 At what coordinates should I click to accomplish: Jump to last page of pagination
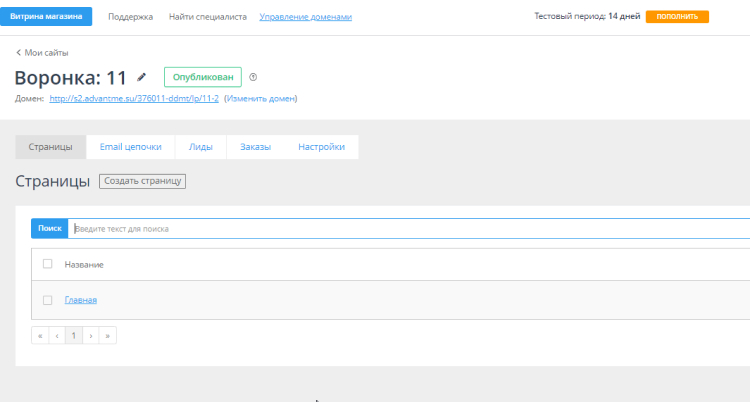click(108, 336)
